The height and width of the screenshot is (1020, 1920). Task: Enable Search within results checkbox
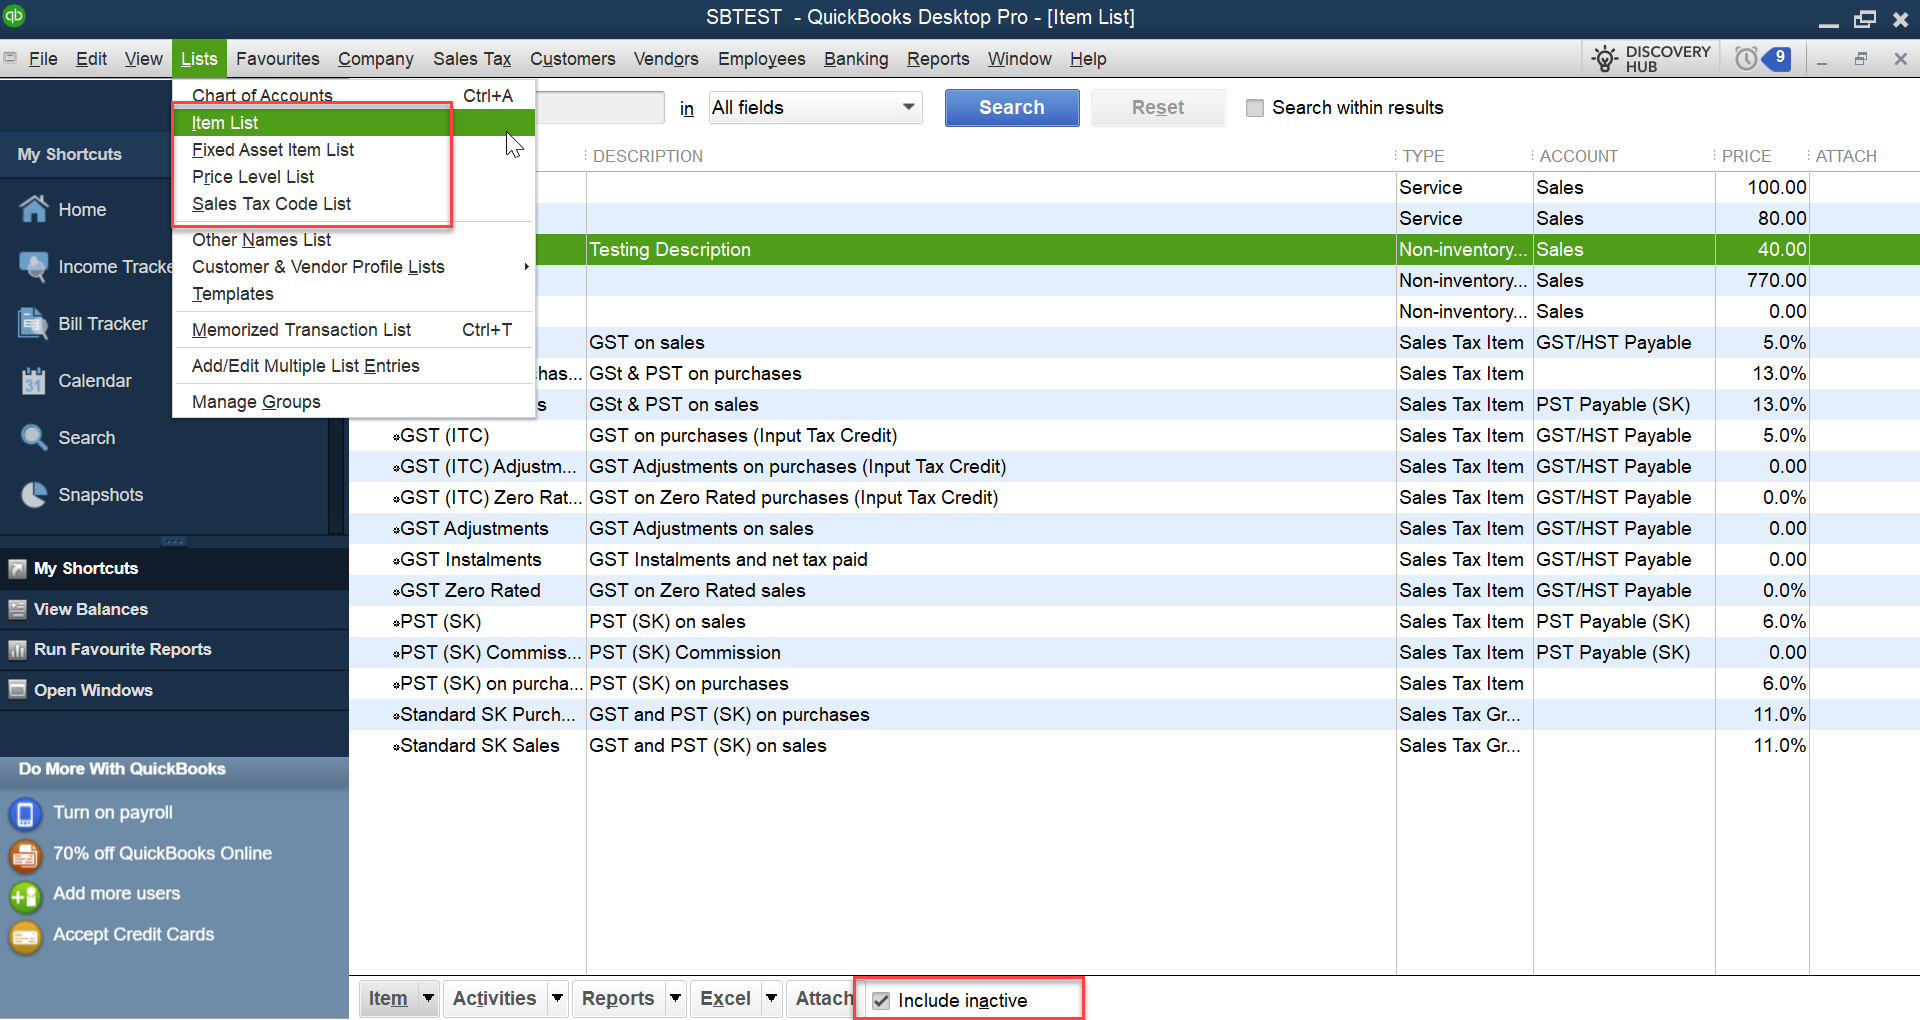(1255, 107)
